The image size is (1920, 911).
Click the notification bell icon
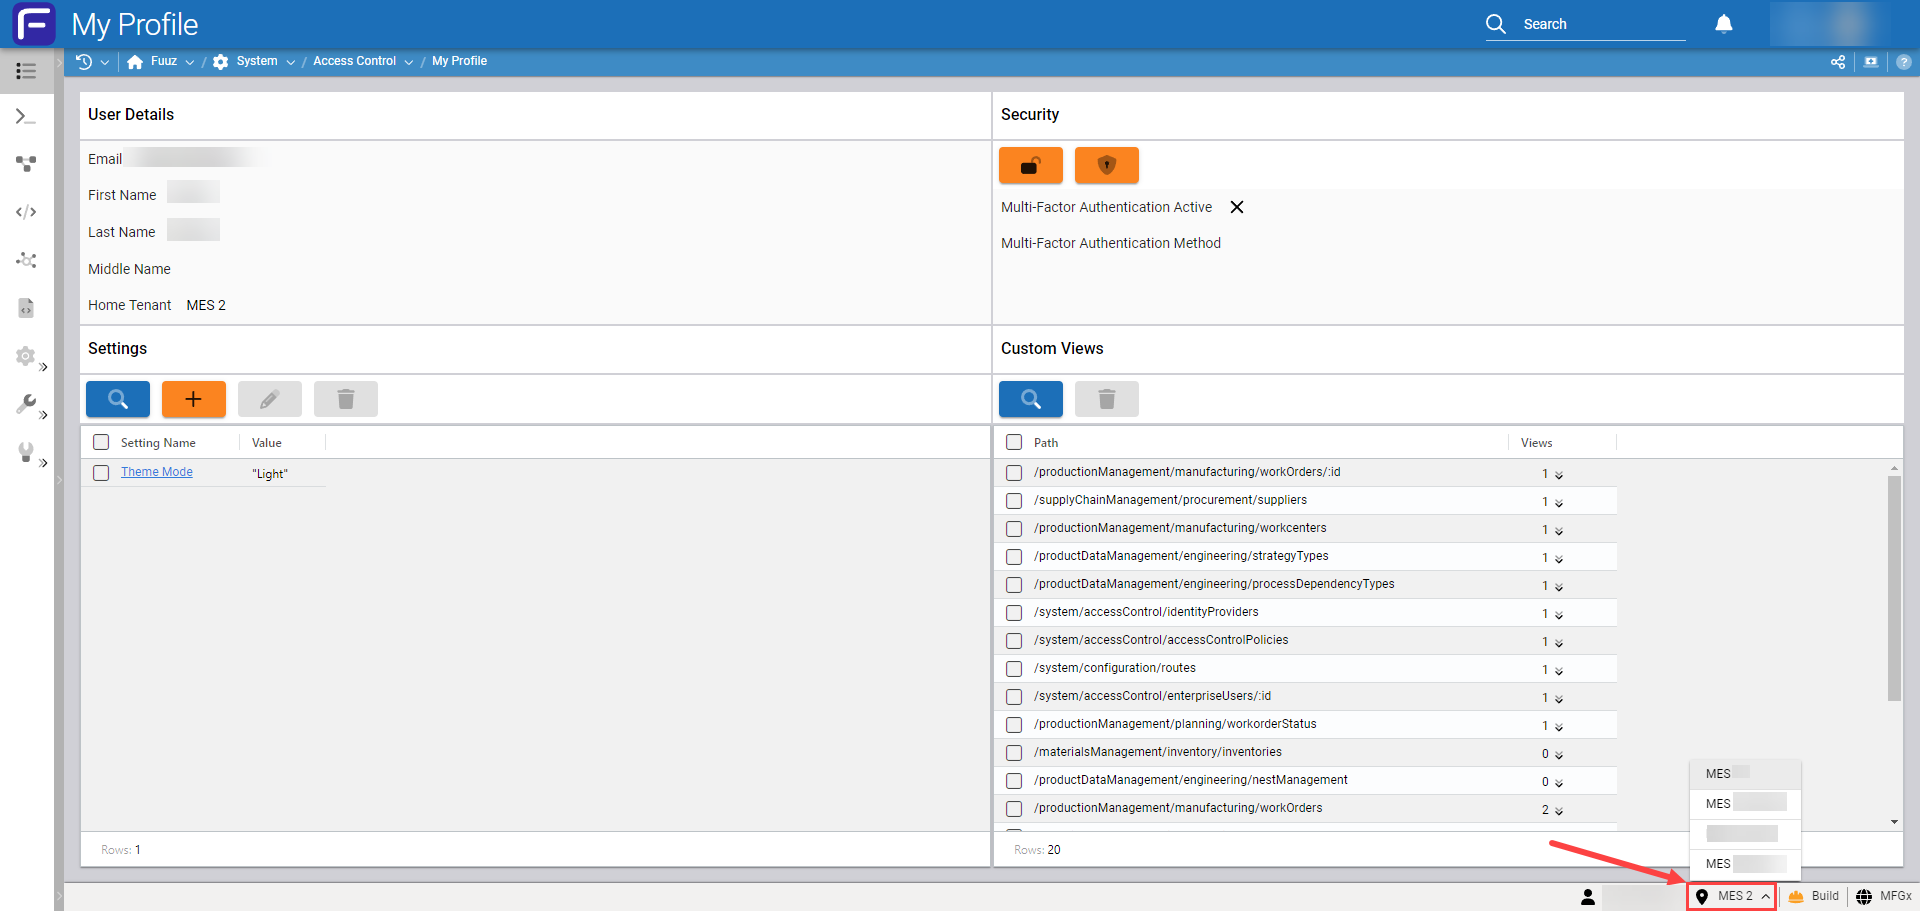pyautogui.click(x=1723, y=24)
